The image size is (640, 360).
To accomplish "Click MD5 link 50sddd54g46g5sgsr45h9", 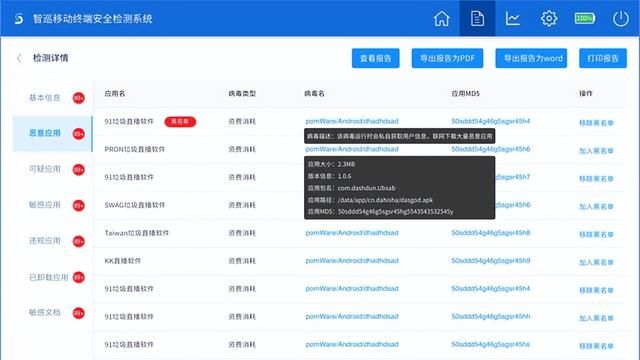I will (x=491, y=261).
